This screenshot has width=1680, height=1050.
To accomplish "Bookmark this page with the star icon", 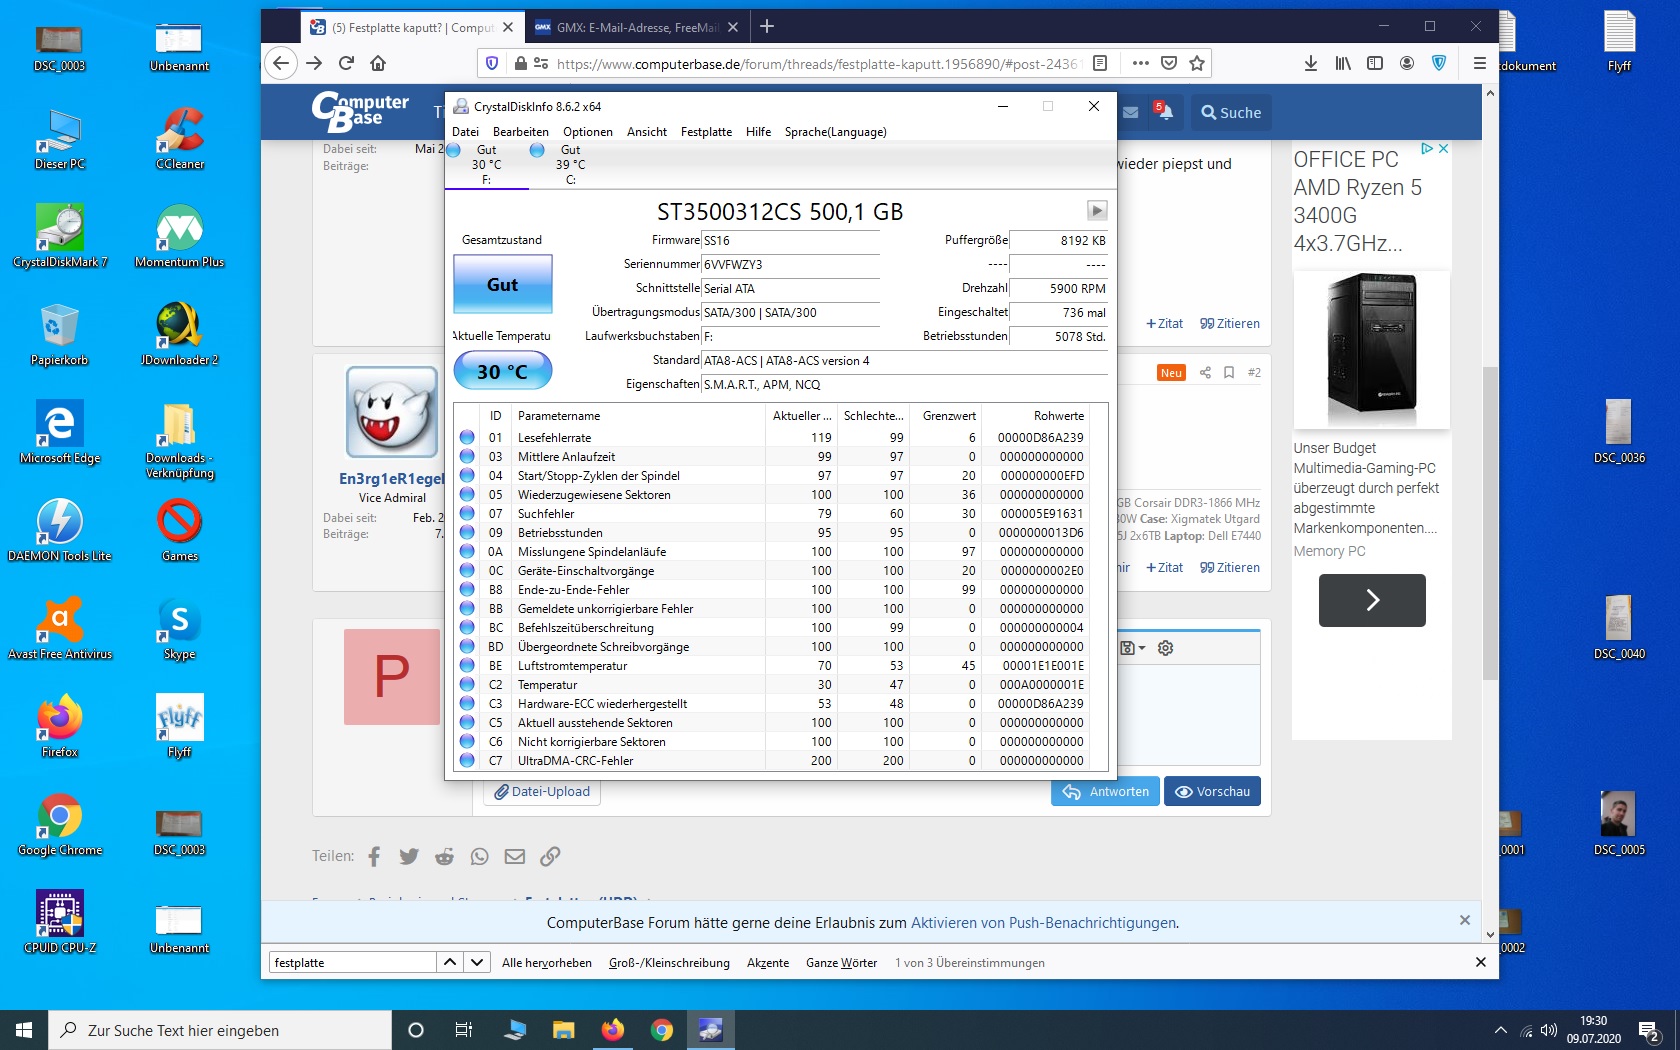I will coord(1197,63).
